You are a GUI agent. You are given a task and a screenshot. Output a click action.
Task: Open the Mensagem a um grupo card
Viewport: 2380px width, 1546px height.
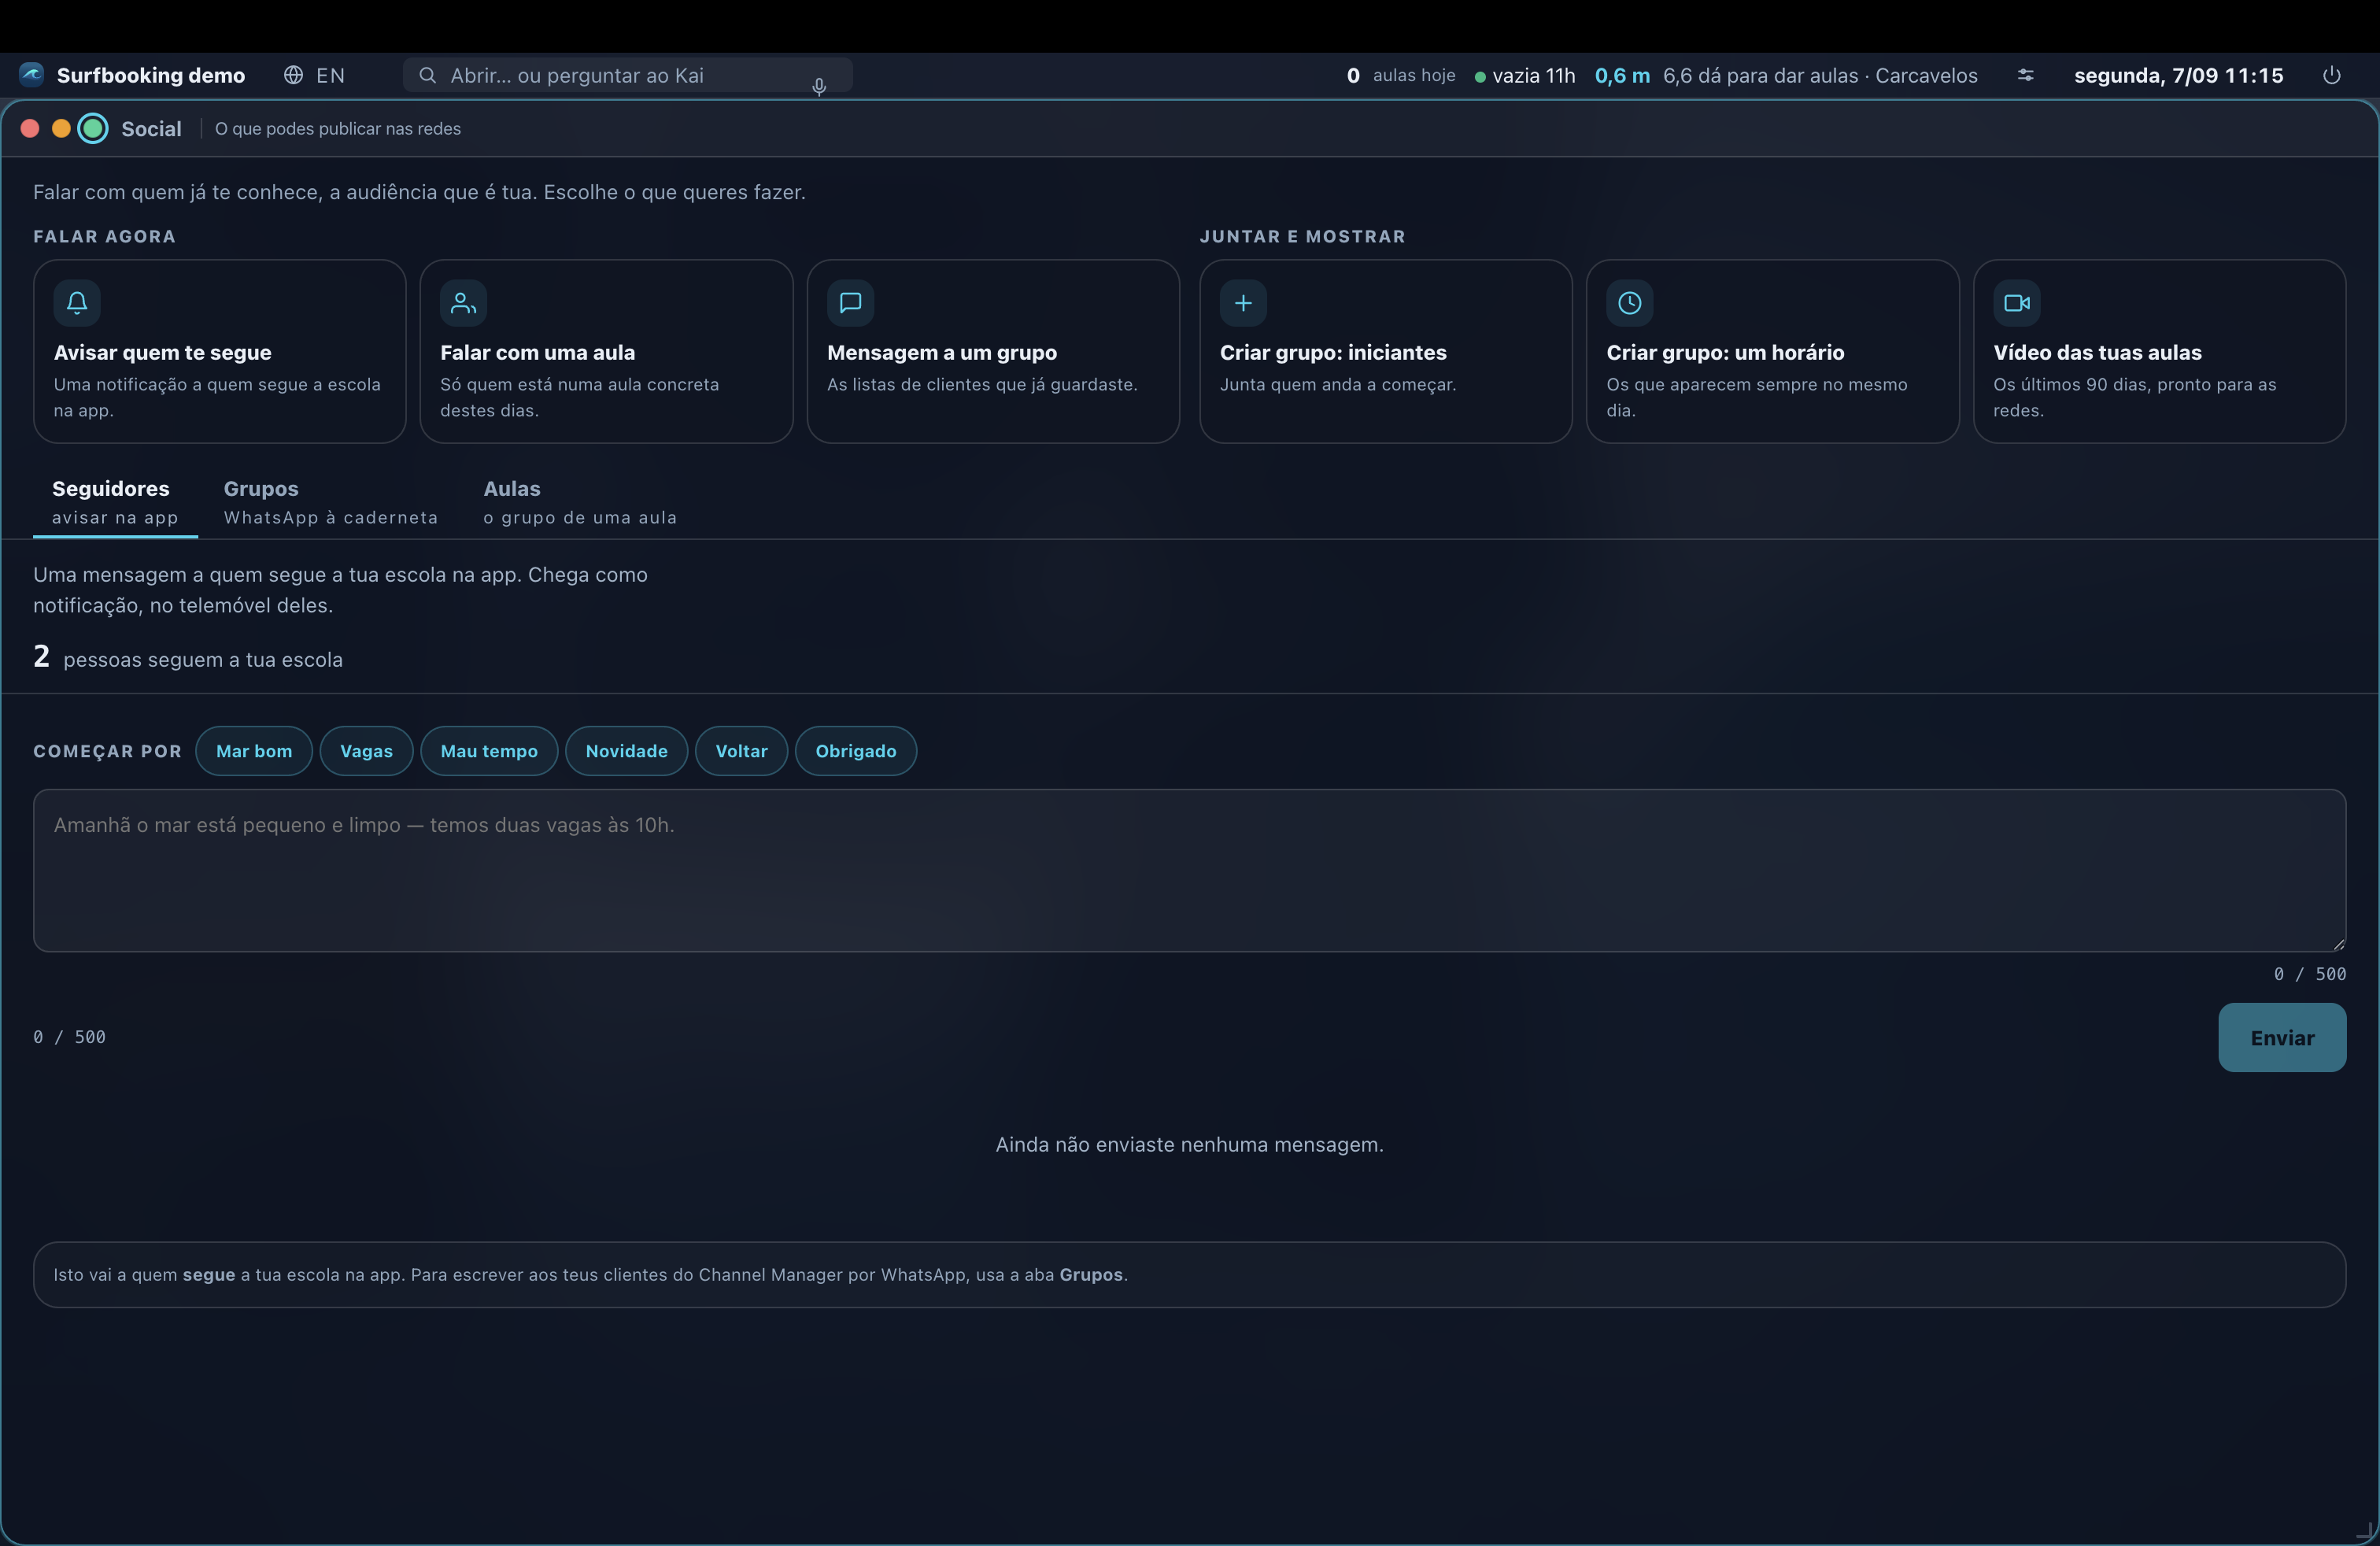tap(993, 351)
